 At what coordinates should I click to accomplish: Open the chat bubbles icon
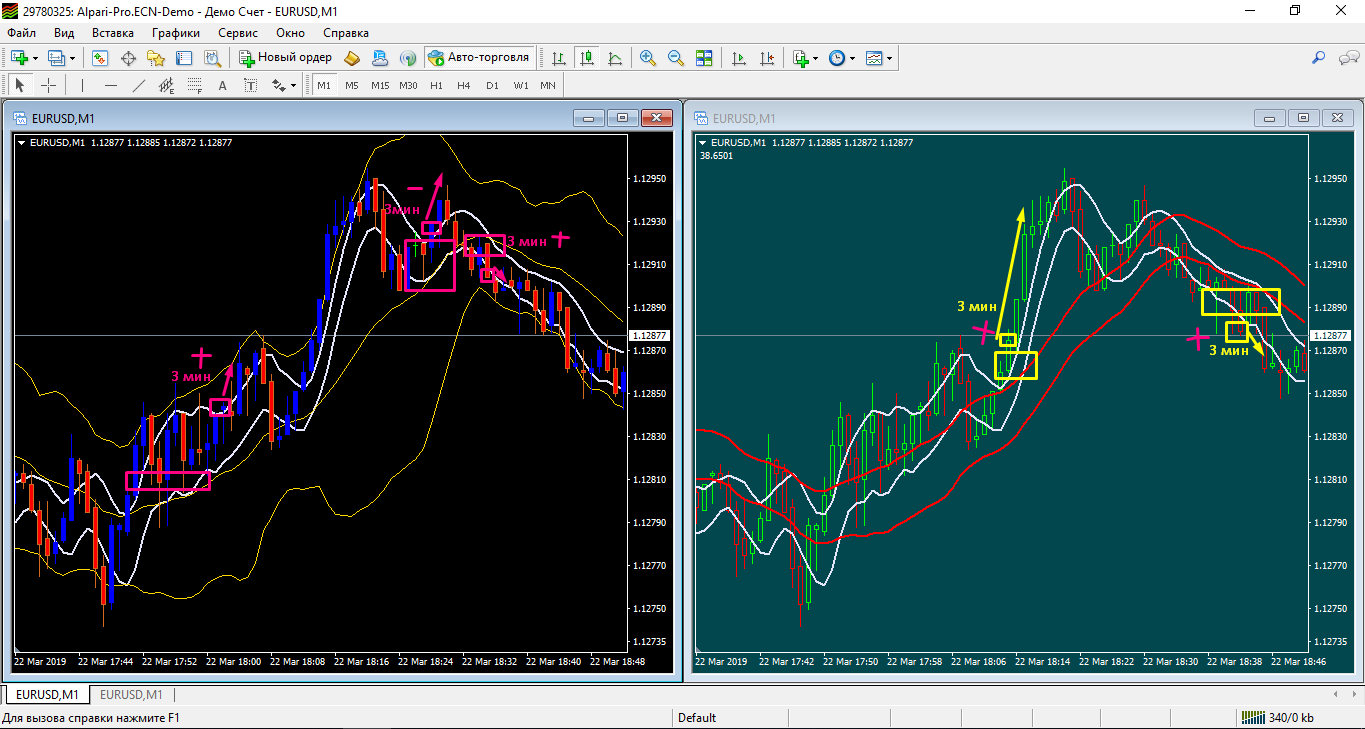[x=1347, y=58]
